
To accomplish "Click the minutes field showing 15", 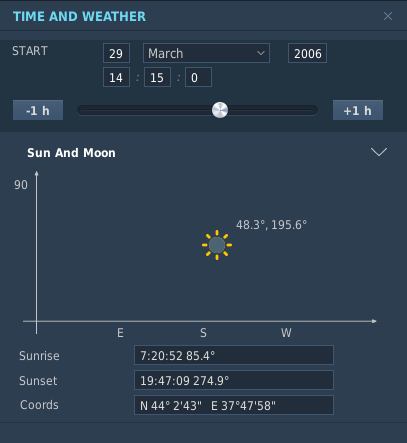I will coord(157,77).
